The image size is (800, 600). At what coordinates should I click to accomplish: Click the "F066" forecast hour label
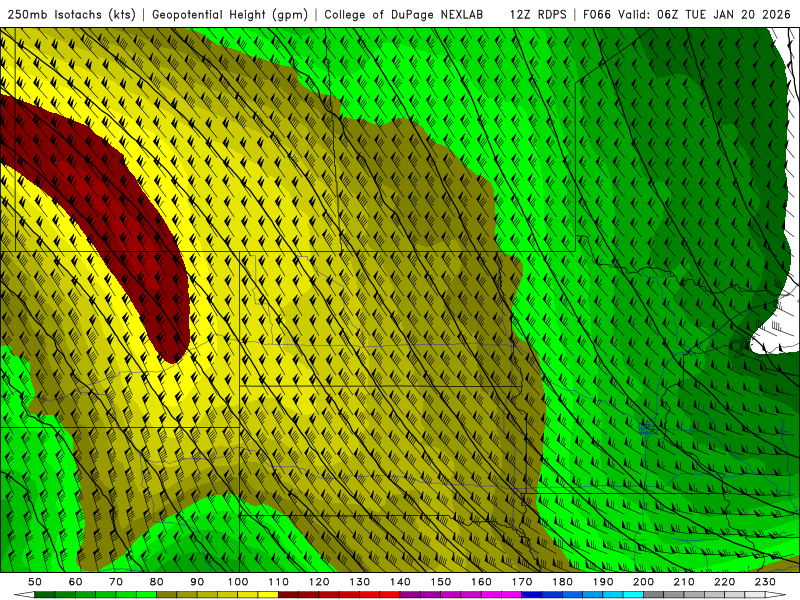click(597, 15)
